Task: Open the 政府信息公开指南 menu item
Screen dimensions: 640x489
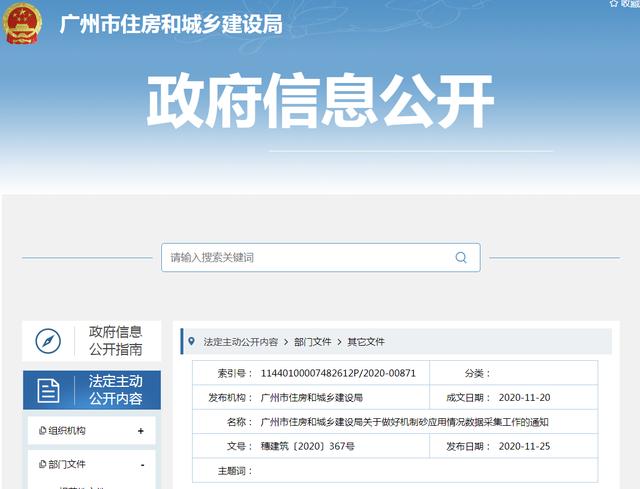Action: click(92, 341)
